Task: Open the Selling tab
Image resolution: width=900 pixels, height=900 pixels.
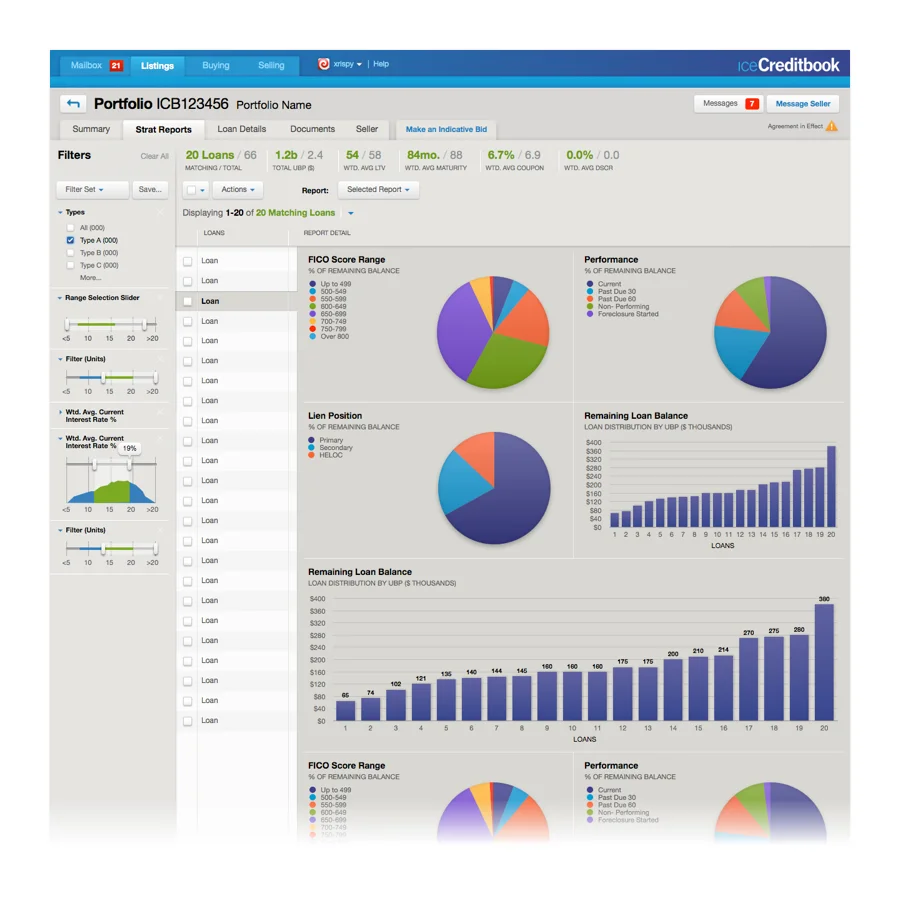Action: (x=271, y=65)
